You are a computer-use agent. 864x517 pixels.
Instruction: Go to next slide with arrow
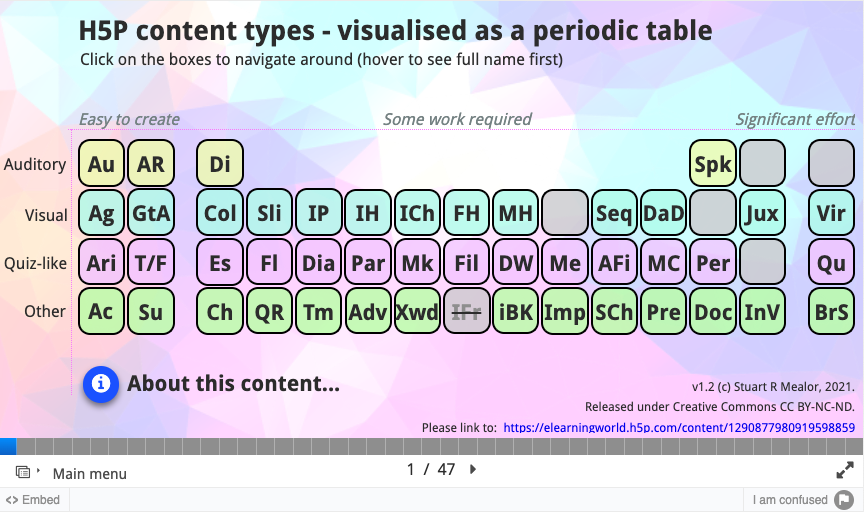pyautogui.click(x=473, y=470)
